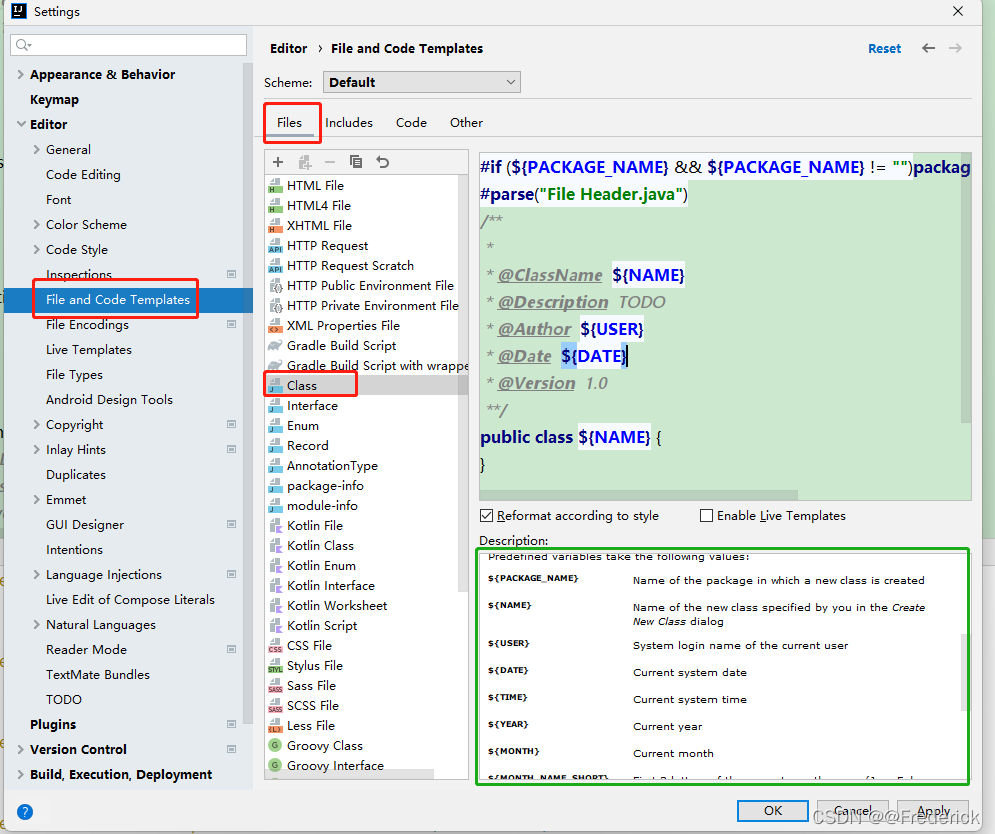
Task: Click the Plugins project-level indicator icon
Action: pyautogui.click(x=232, y=724)
